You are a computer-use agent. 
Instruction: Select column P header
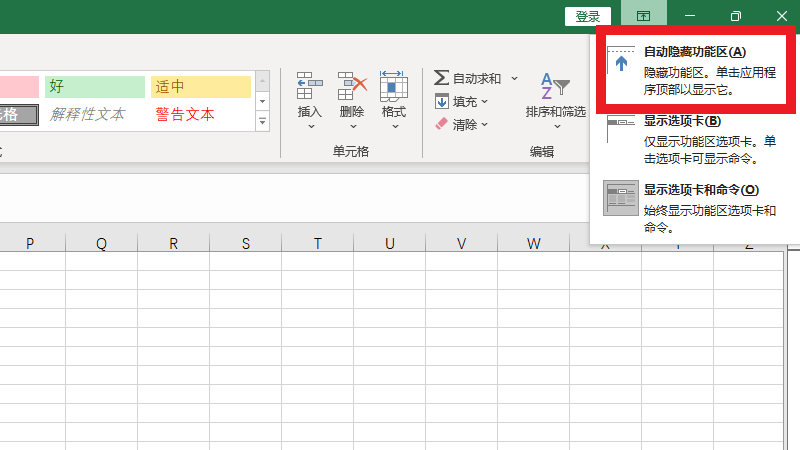32,243
